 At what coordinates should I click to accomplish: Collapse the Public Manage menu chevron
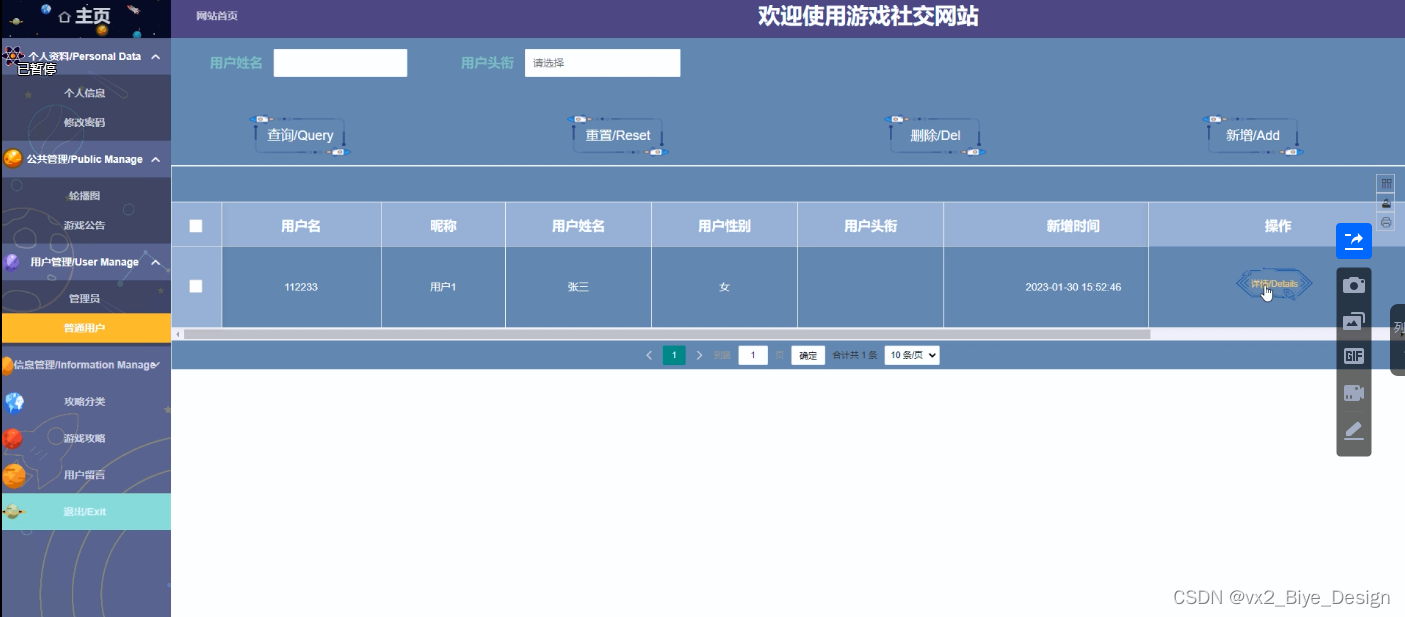point(156,159)
